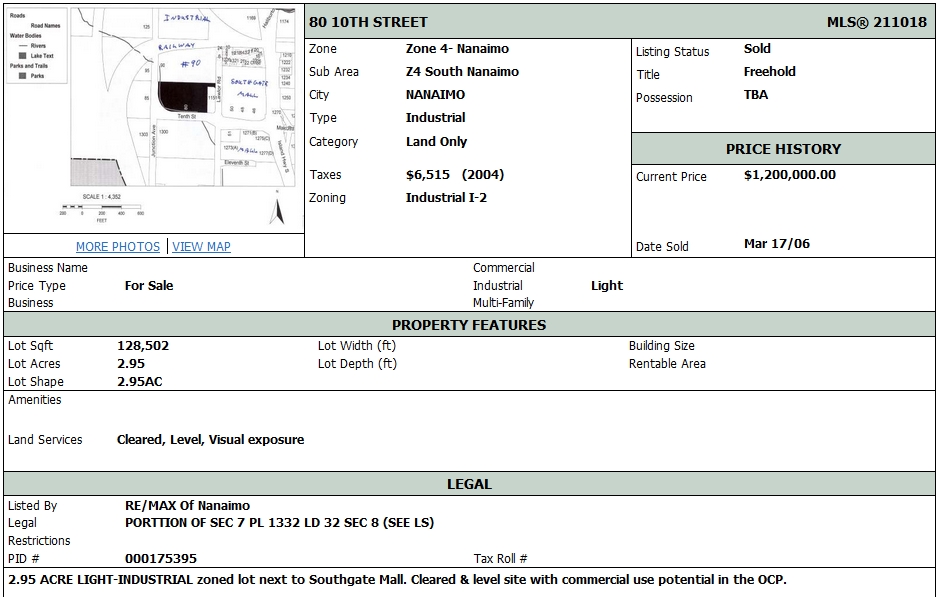This screenshot has height=597, width=940.
Task: Click the listed by RE/MAX Of Nanaimo
Action: 187,505
